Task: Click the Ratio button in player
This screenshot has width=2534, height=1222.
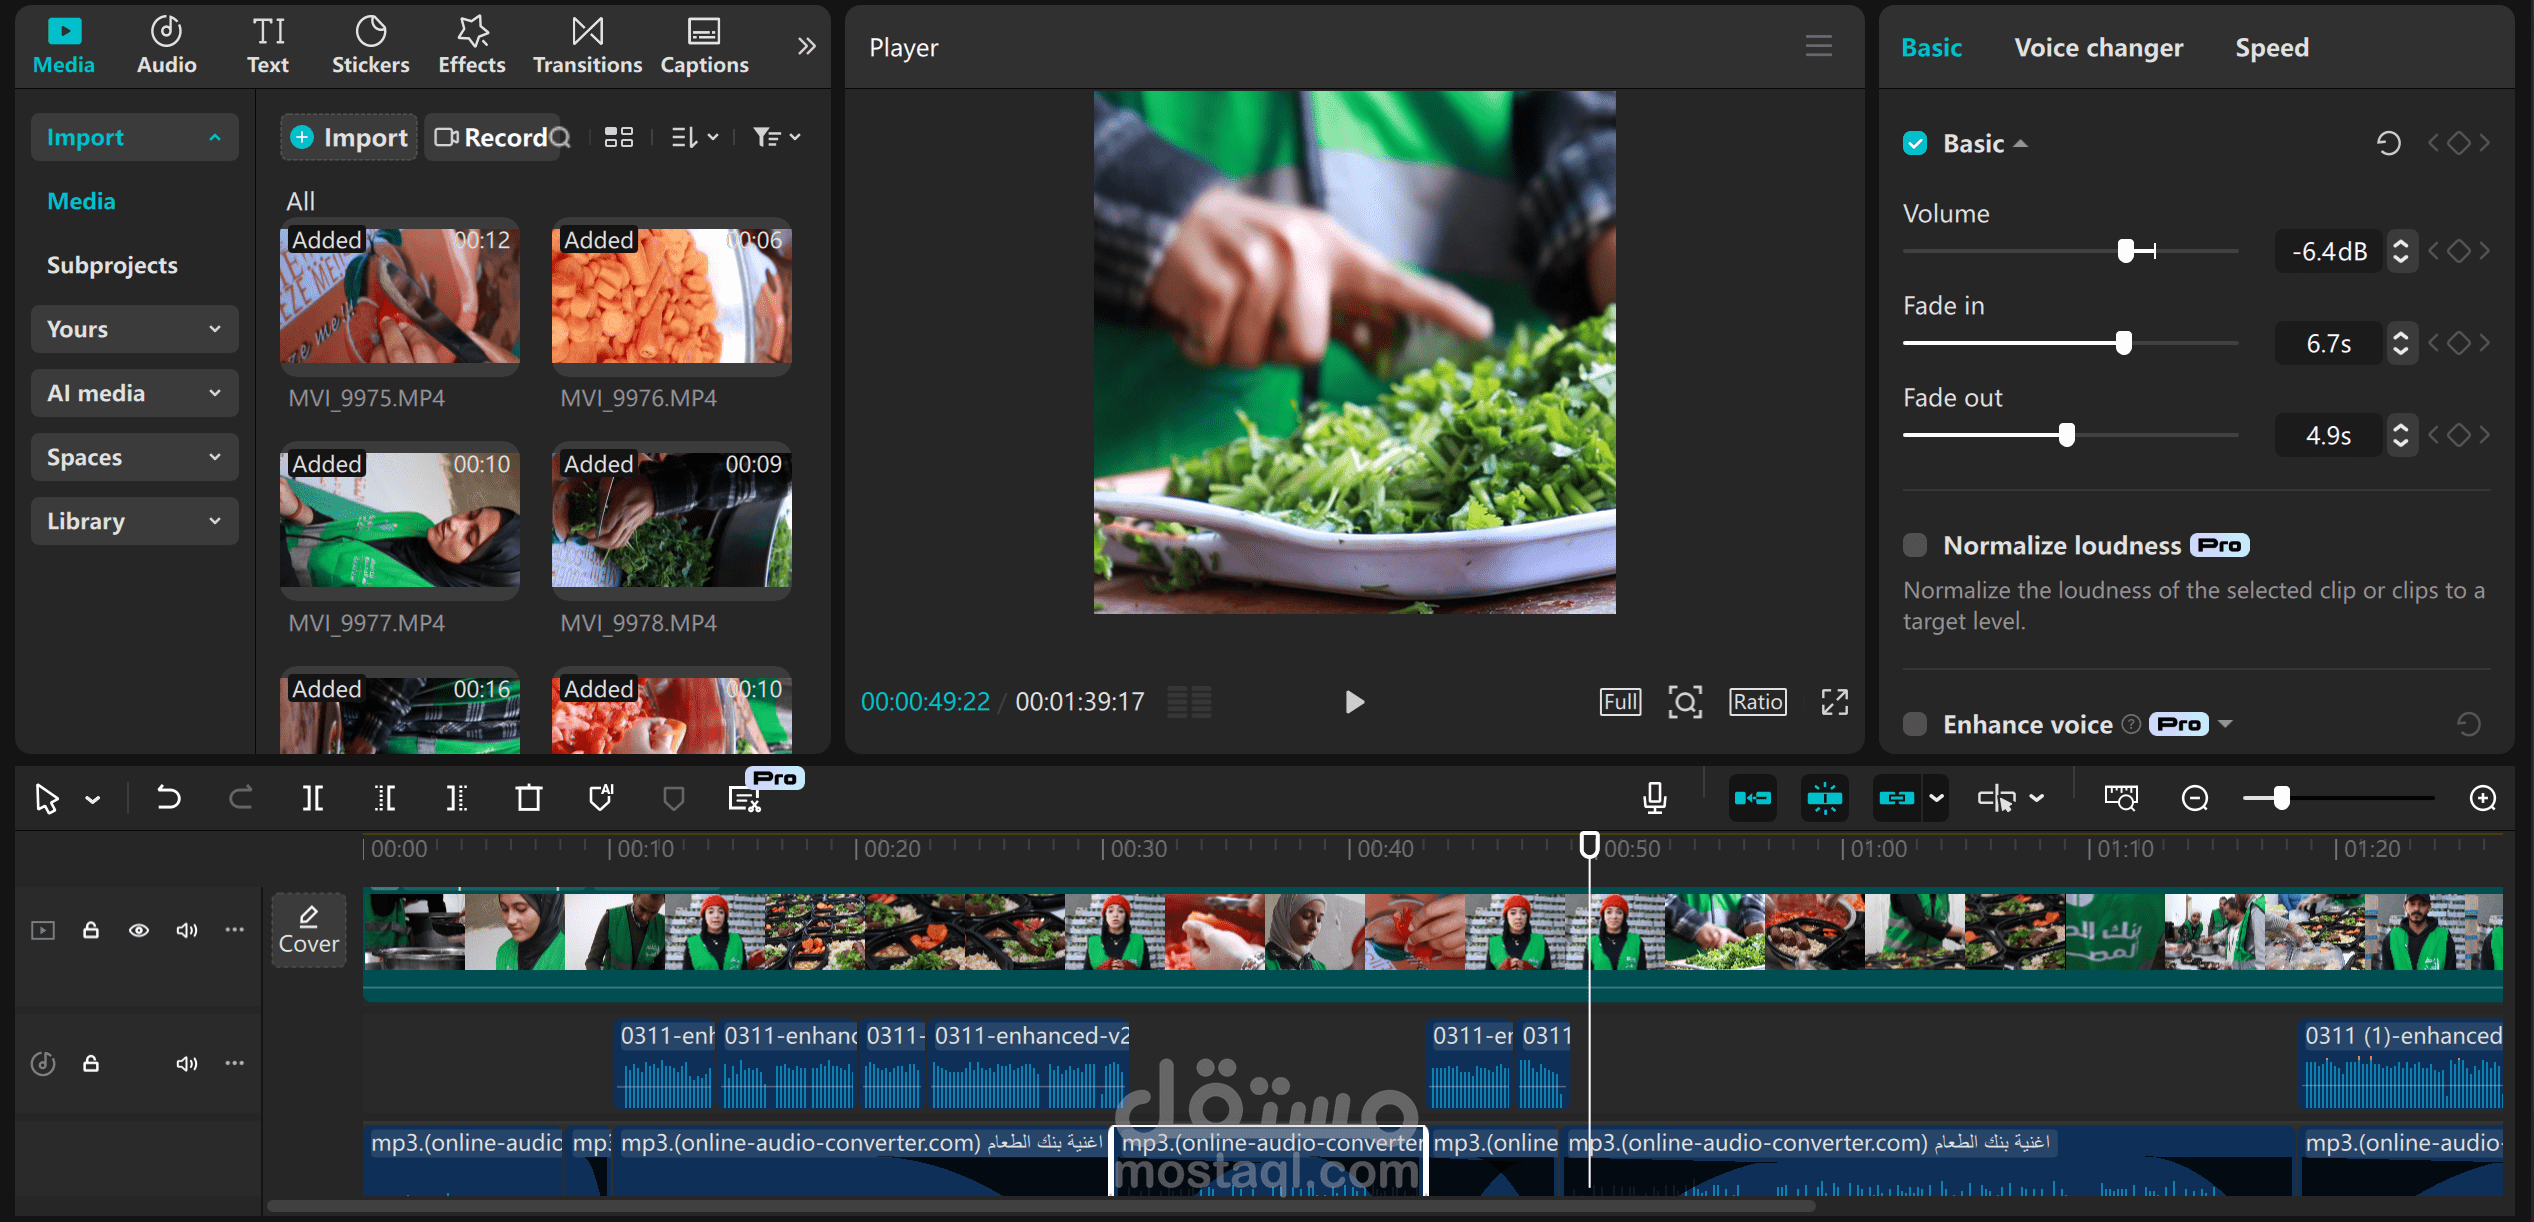Action: point(1757,702)
